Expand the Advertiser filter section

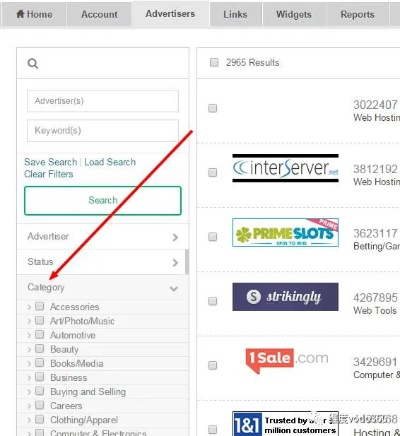pos(103,237)
